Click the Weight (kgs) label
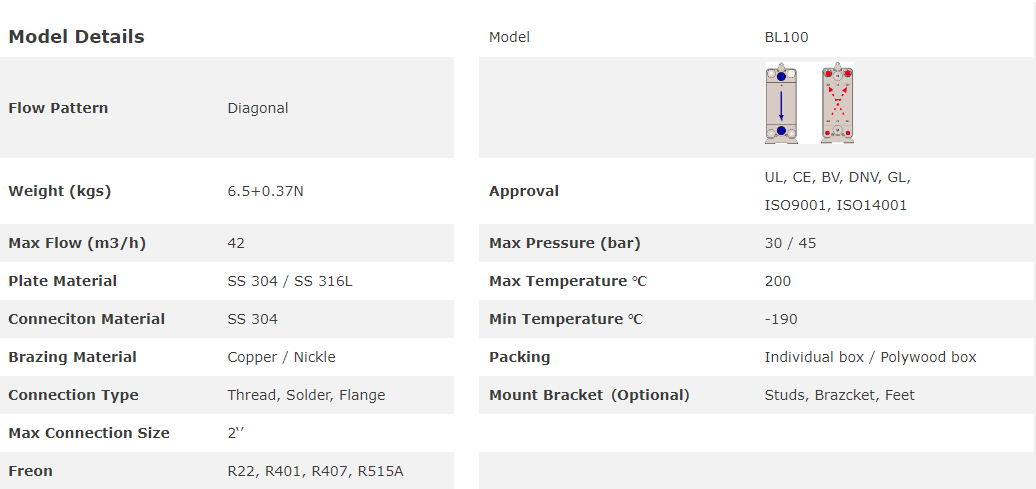 pos(59,191)
